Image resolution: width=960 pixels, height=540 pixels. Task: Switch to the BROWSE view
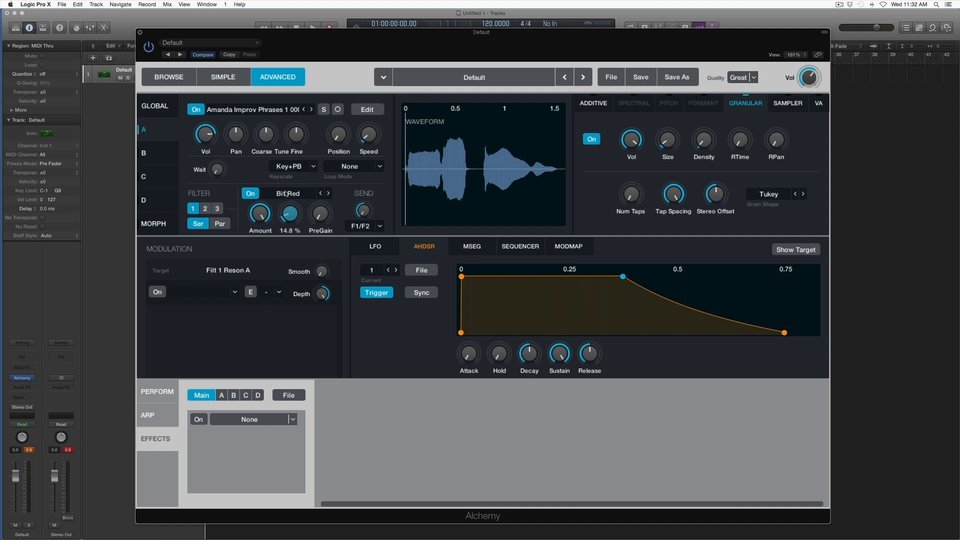click(169, 77)
